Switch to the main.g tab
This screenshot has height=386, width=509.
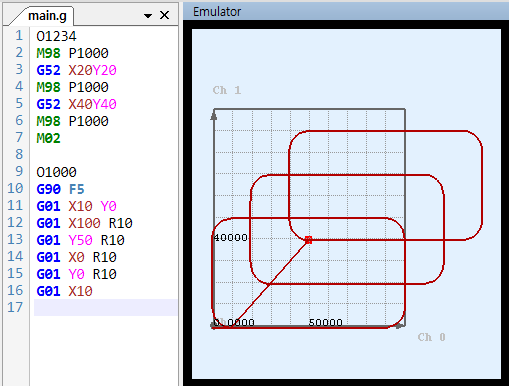[47, 16]
